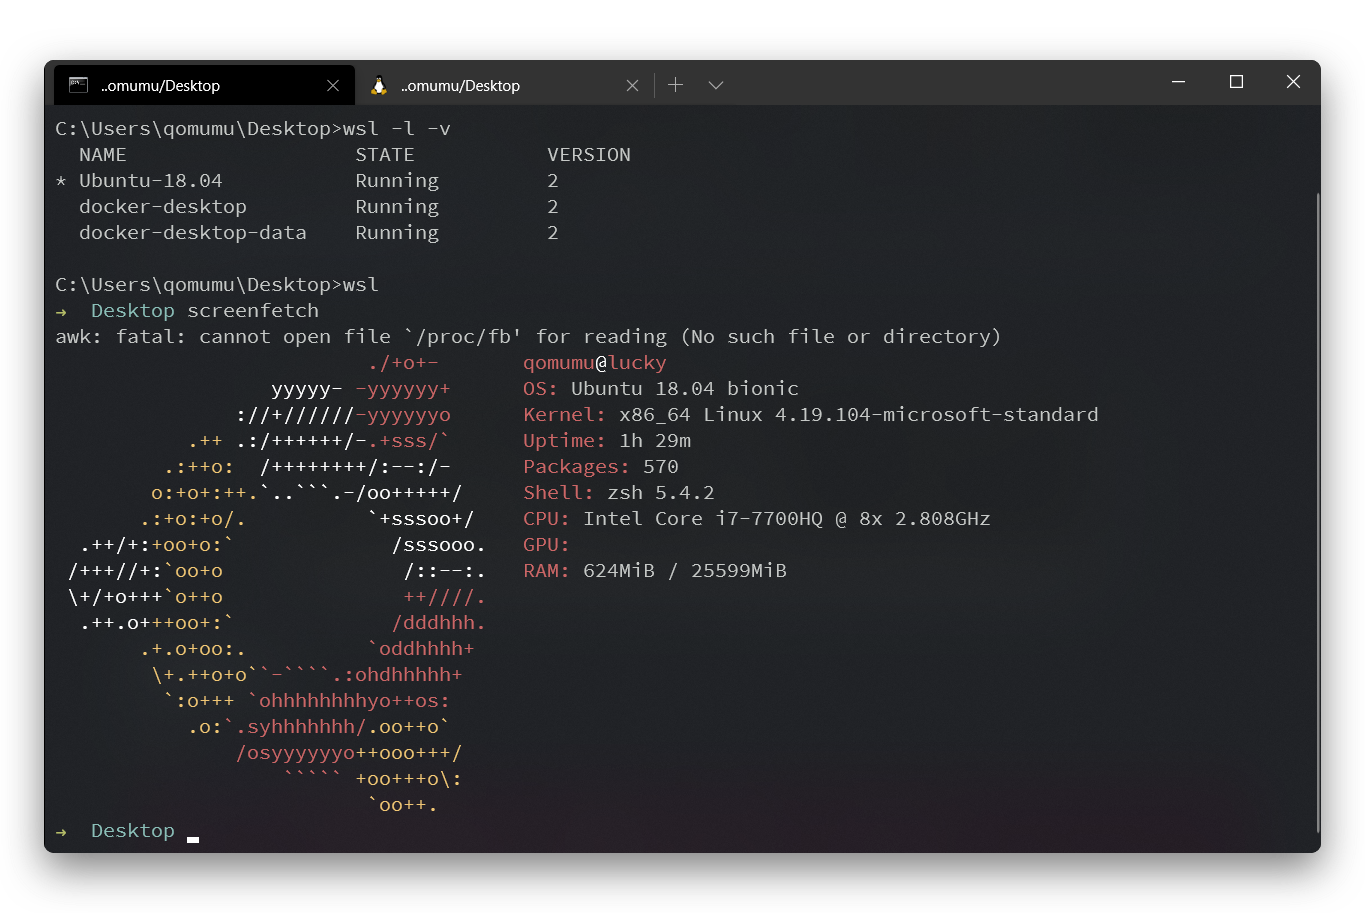Click the Running state of docker-desktop
This screenshot has height=913, width=1365.
(x=397, y=207)
